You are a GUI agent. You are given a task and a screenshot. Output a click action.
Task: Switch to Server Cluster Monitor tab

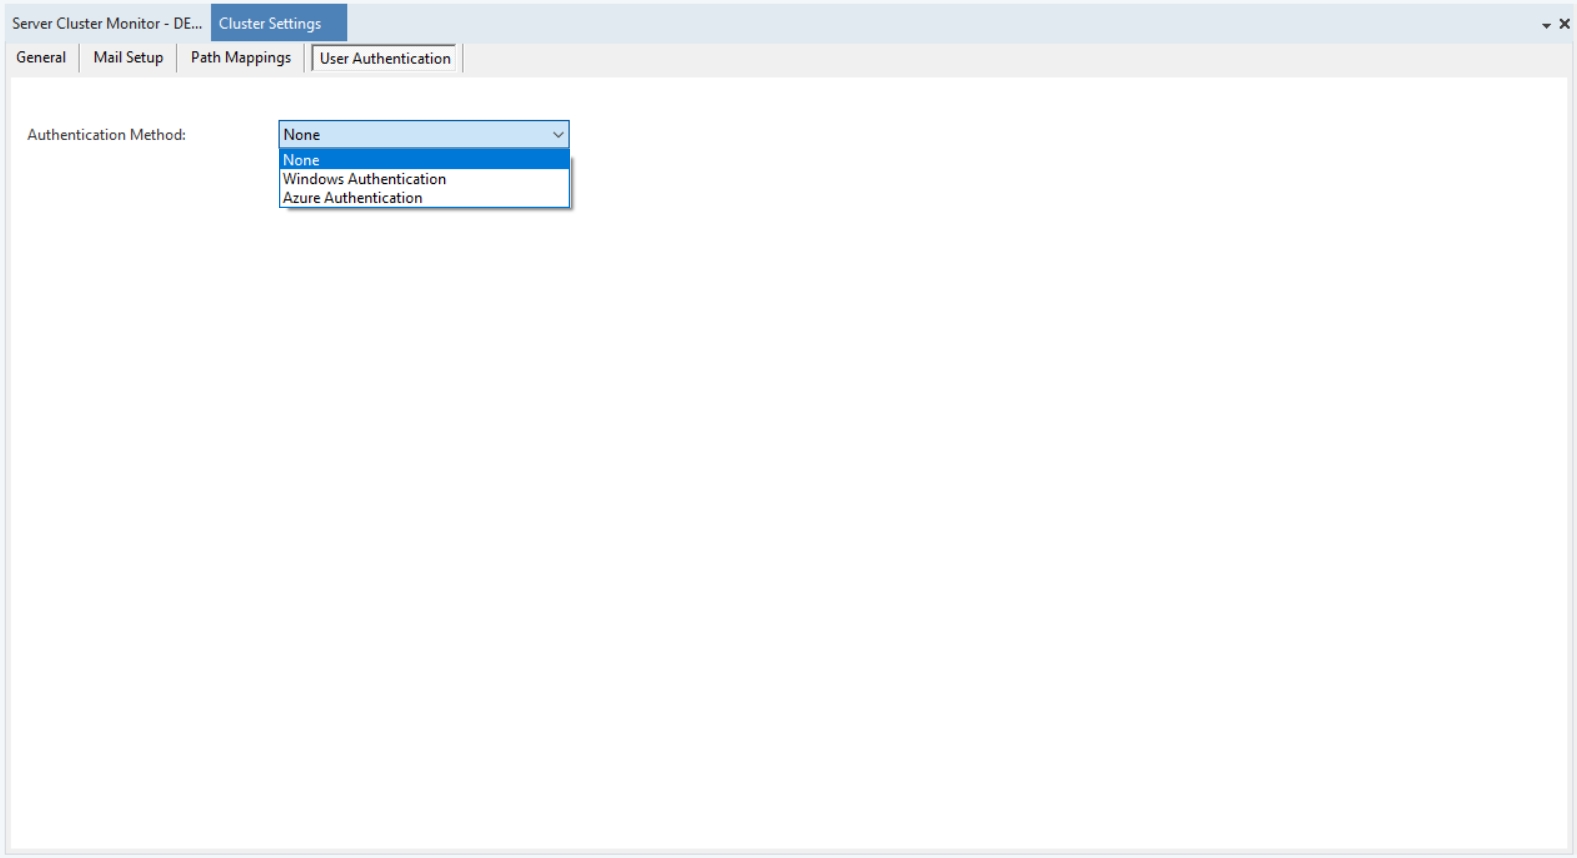pyautogui.click(x=106, y=23)
